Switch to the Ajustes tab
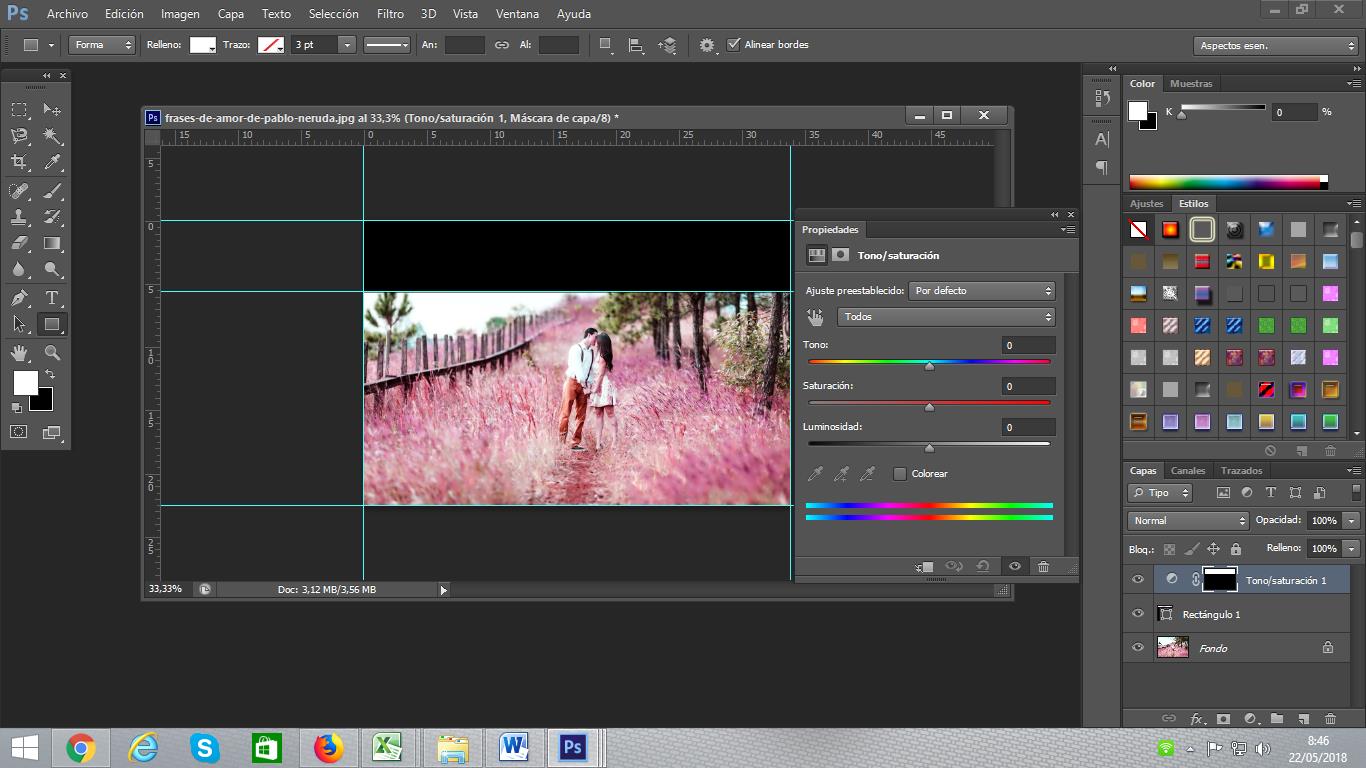Viewport: 1366px width, 768px height. [1147, 204]
